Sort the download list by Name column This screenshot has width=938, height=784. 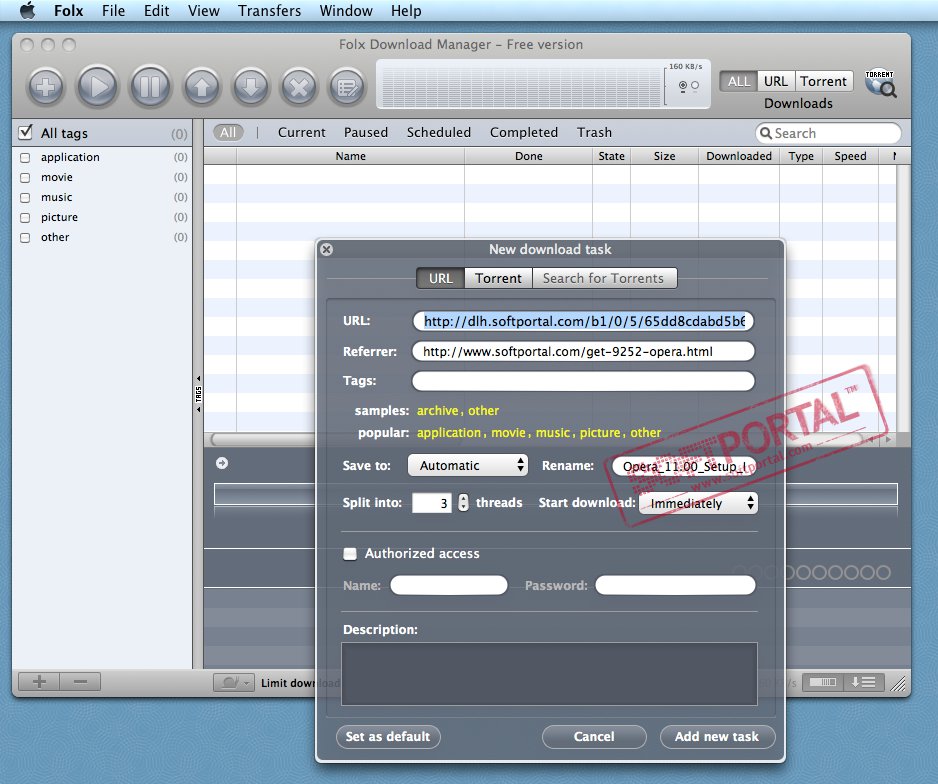click(351, 156)
